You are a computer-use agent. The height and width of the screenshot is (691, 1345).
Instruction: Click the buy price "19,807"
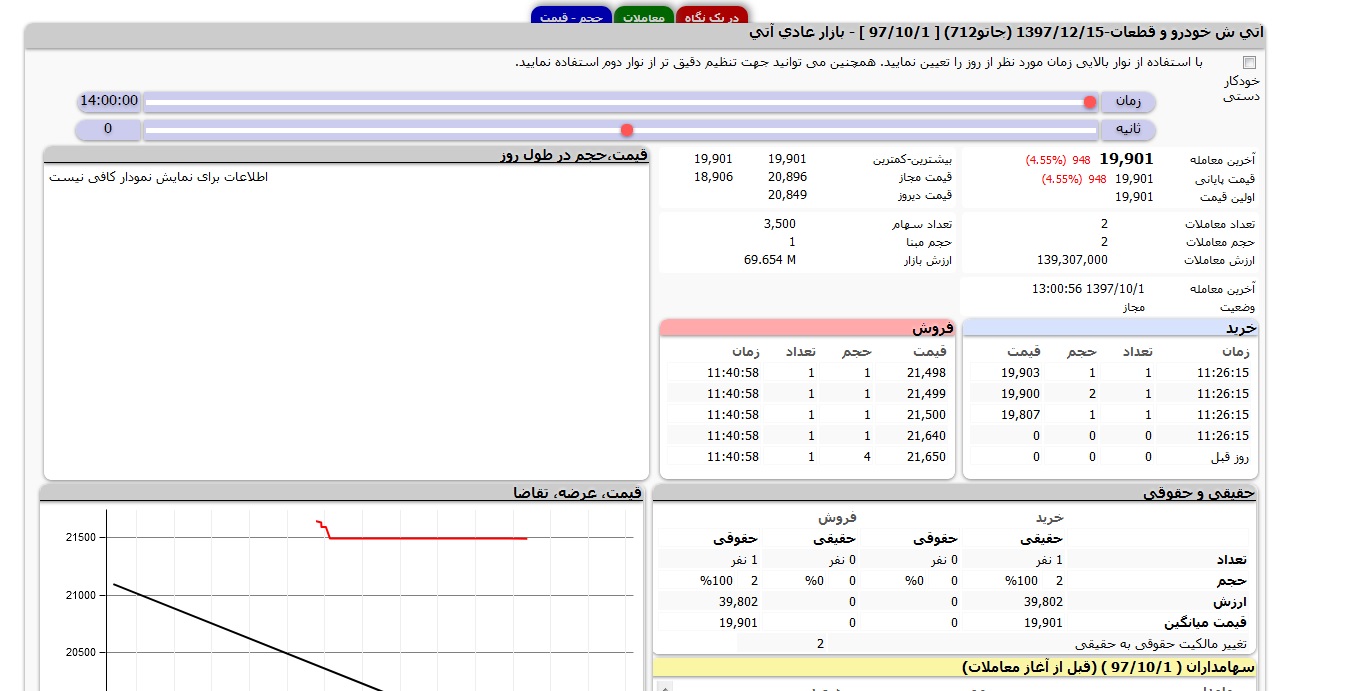tap(1020, 415)
